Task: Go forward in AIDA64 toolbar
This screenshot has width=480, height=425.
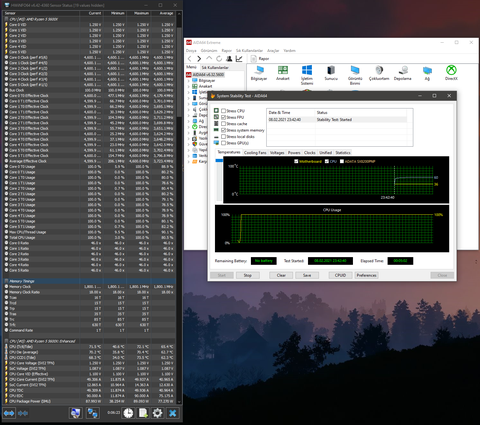Action: coord(199,59)
